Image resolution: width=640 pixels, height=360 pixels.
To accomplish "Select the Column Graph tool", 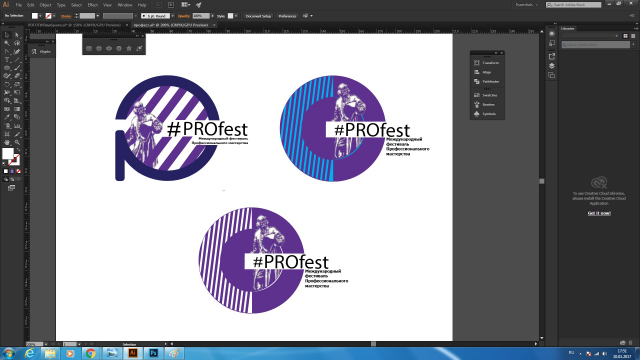I will pyautogui.click(x=17, y=126).
